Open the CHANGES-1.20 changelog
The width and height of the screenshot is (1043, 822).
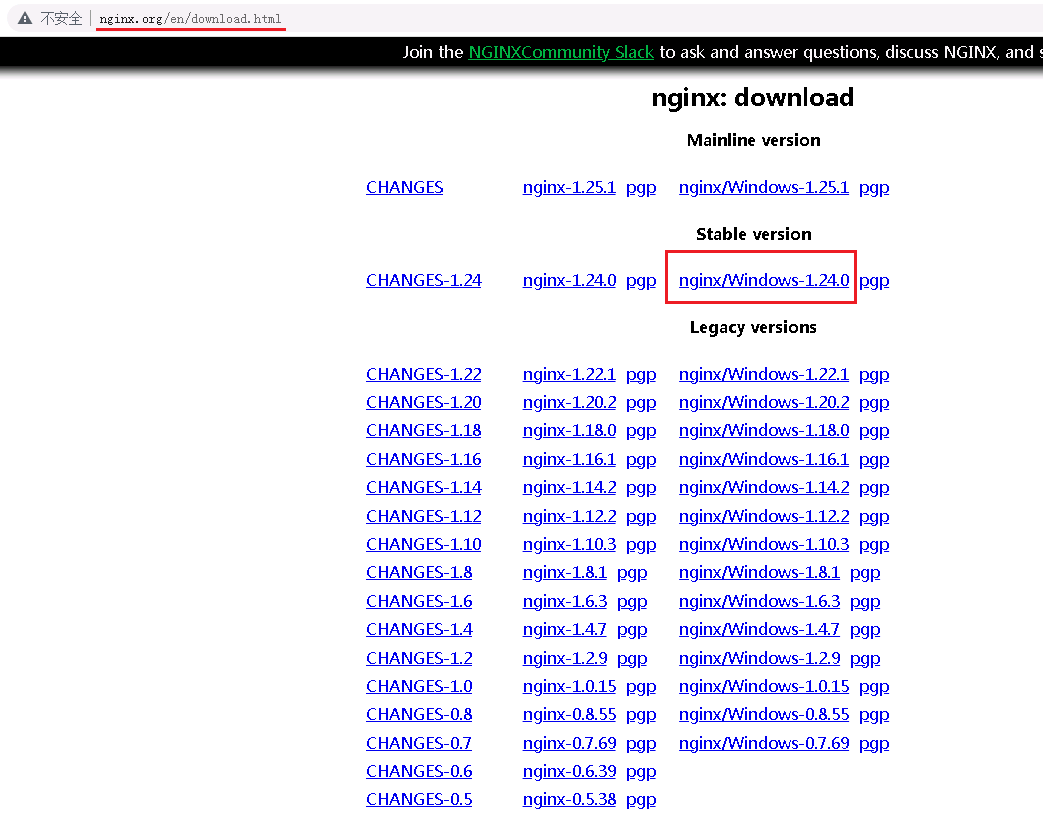(x=423, y=402)
